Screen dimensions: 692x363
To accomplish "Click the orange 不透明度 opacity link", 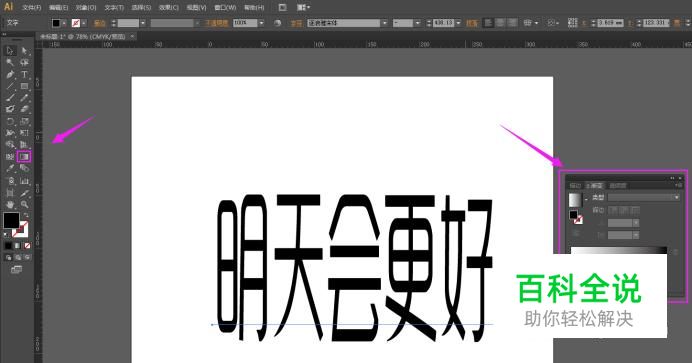I will point(216,23).
